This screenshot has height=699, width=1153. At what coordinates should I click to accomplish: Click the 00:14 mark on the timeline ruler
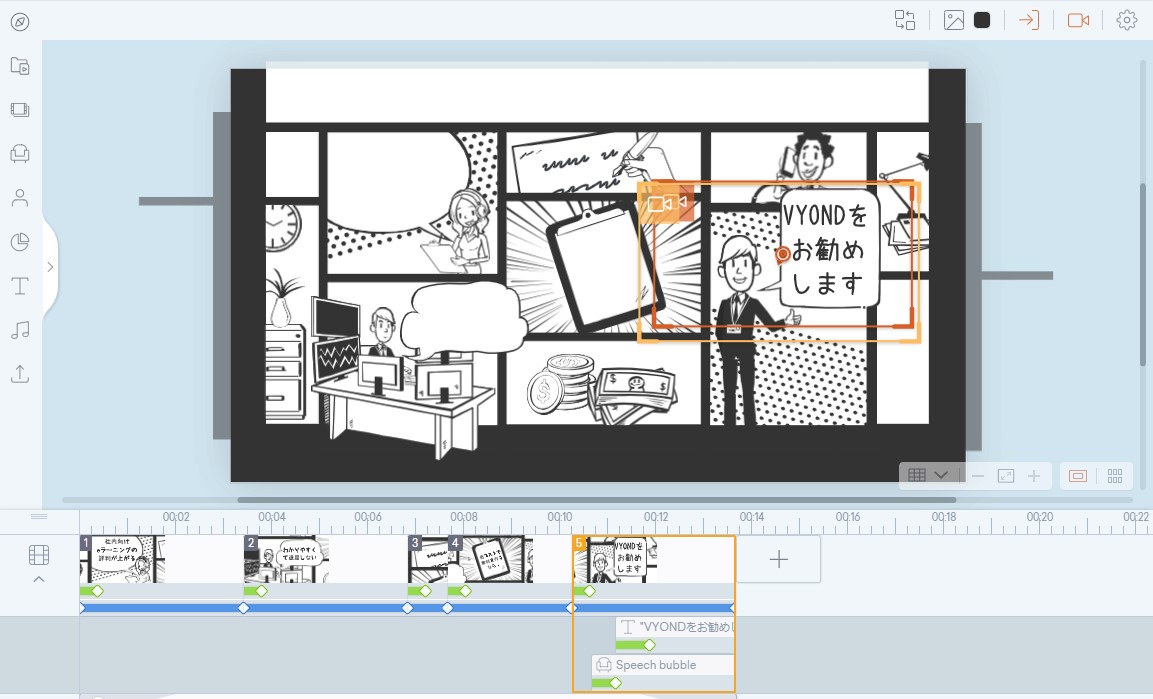pos(752,517)
